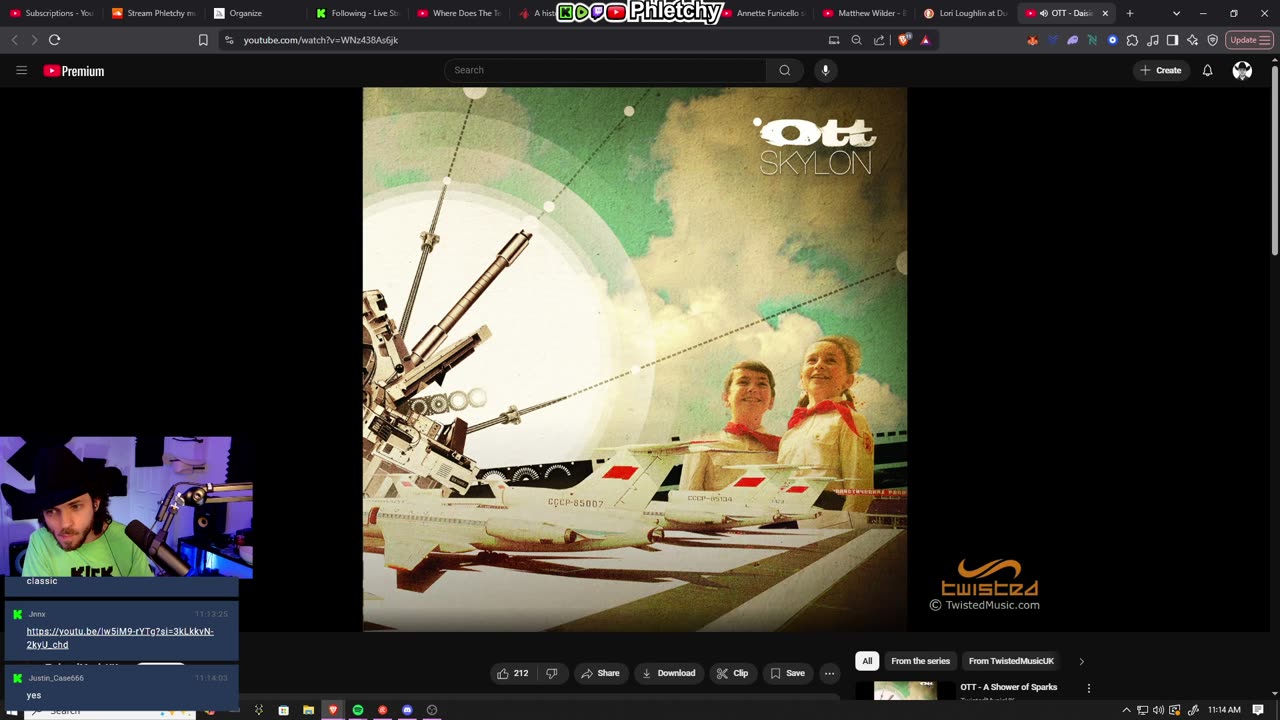Toggle system volume speaker icon in tray

1158,710
